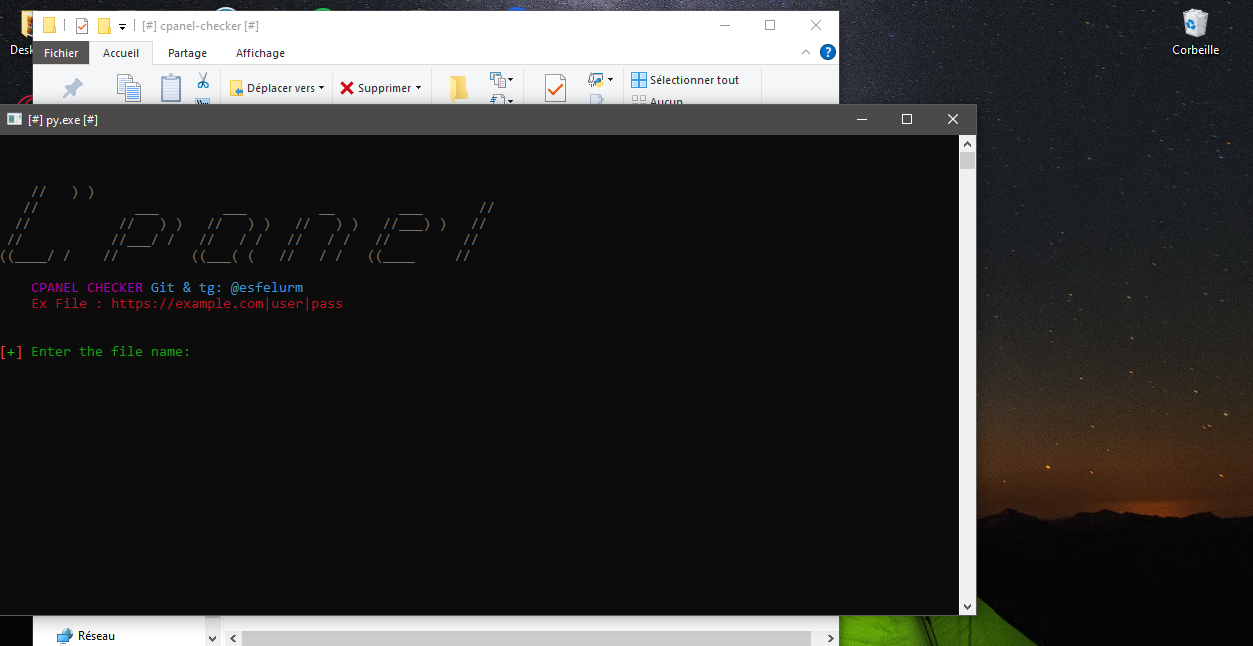1253x646 pixels.
Task: Click the navigation pane scroll down arrow
Action: pyautogui.click(x=212, y=637)
